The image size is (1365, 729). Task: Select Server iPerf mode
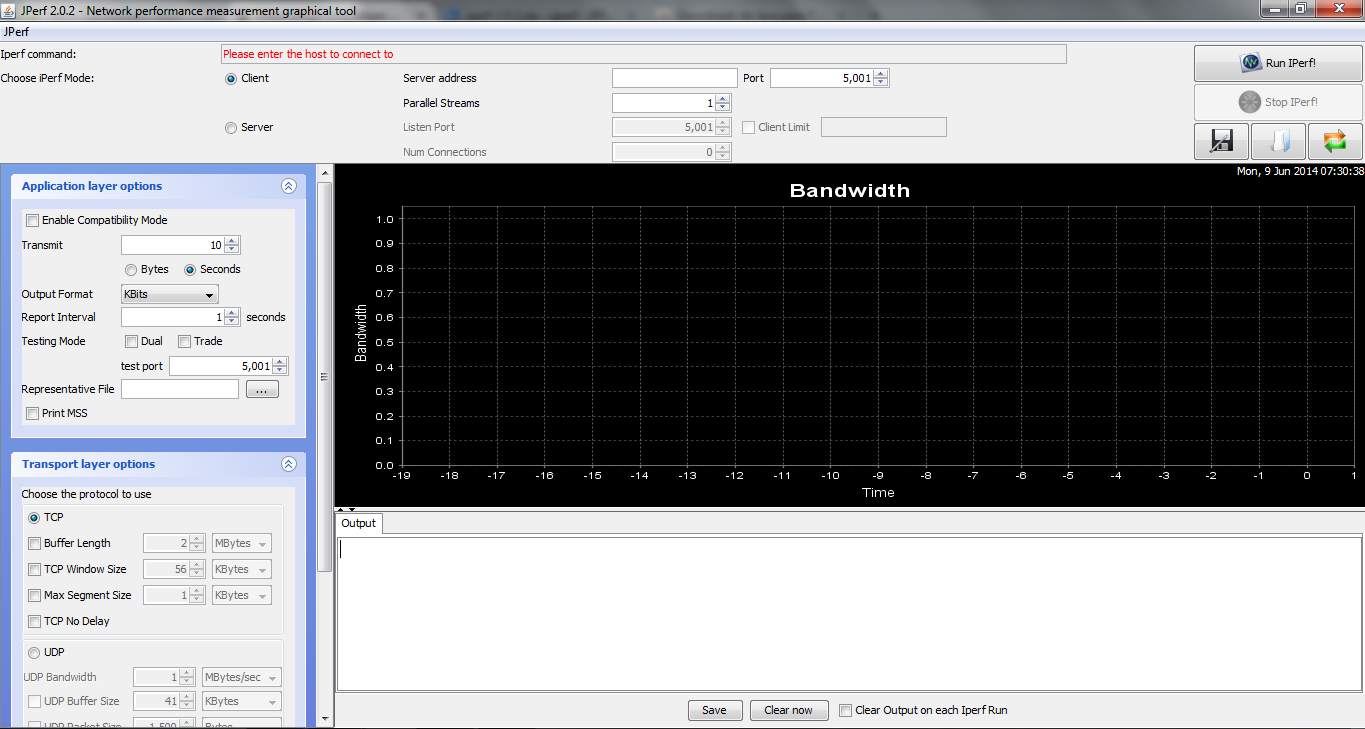pyautogui.click(x=231, y=128)
